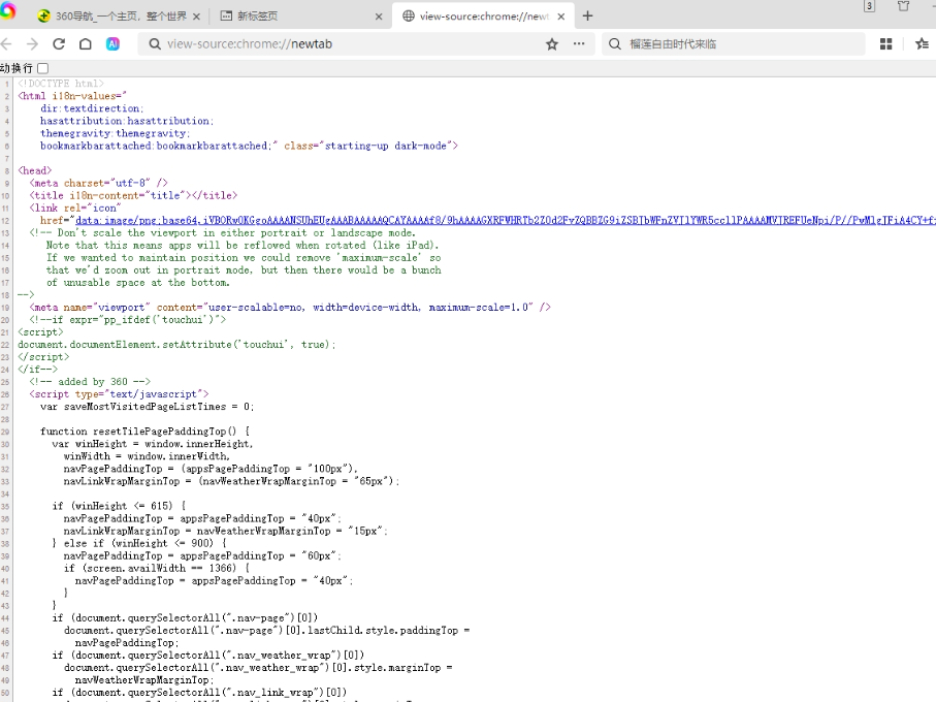Close the view-source tab

[x=561, y=17]
